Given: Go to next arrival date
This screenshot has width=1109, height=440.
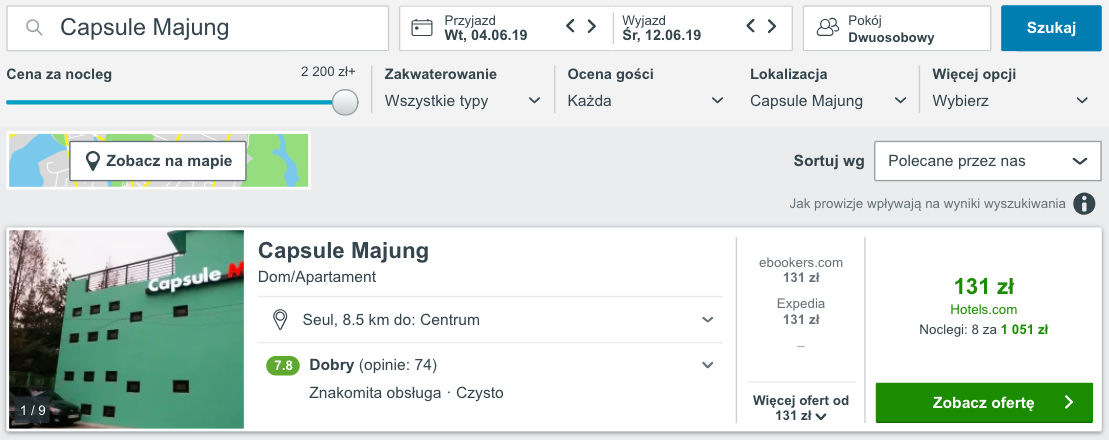Looking at the screenshot, I should point(592,27).
